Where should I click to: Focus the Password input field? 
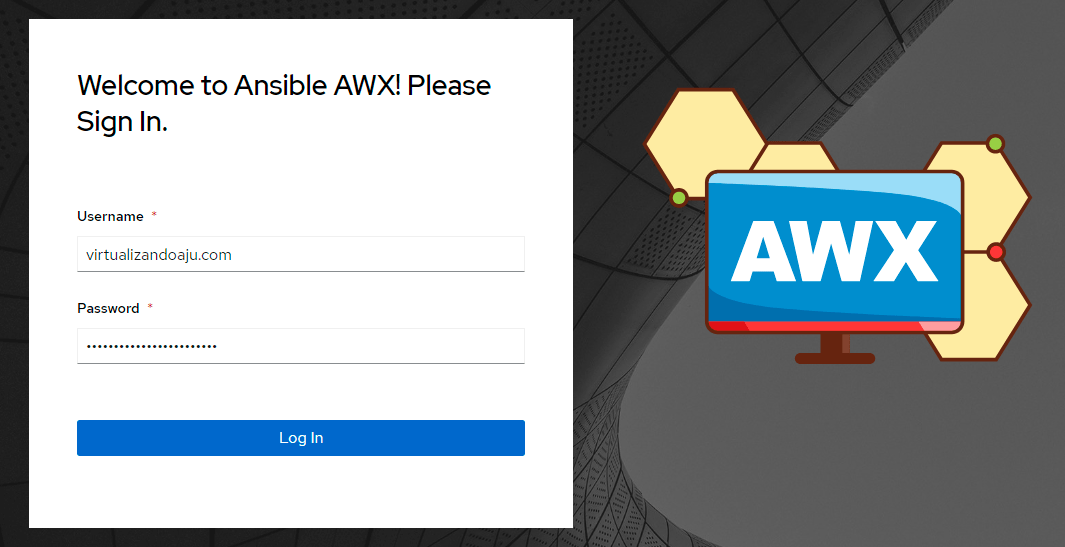[x=300, y=346]
